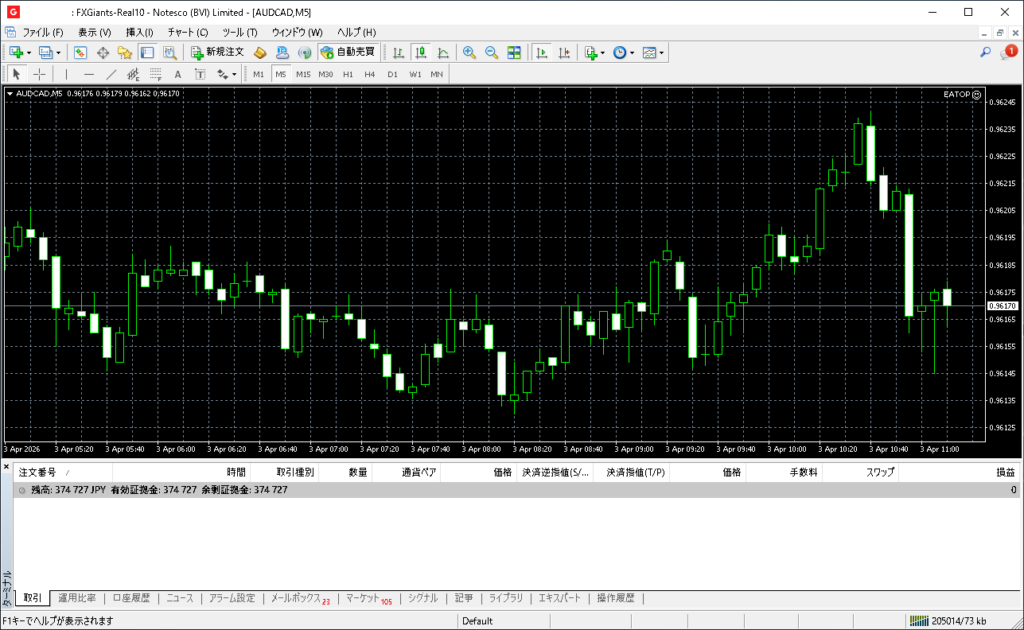Click the text label tool (A)
Viewport: 1024px width, 630px height.
click(178, 74)
